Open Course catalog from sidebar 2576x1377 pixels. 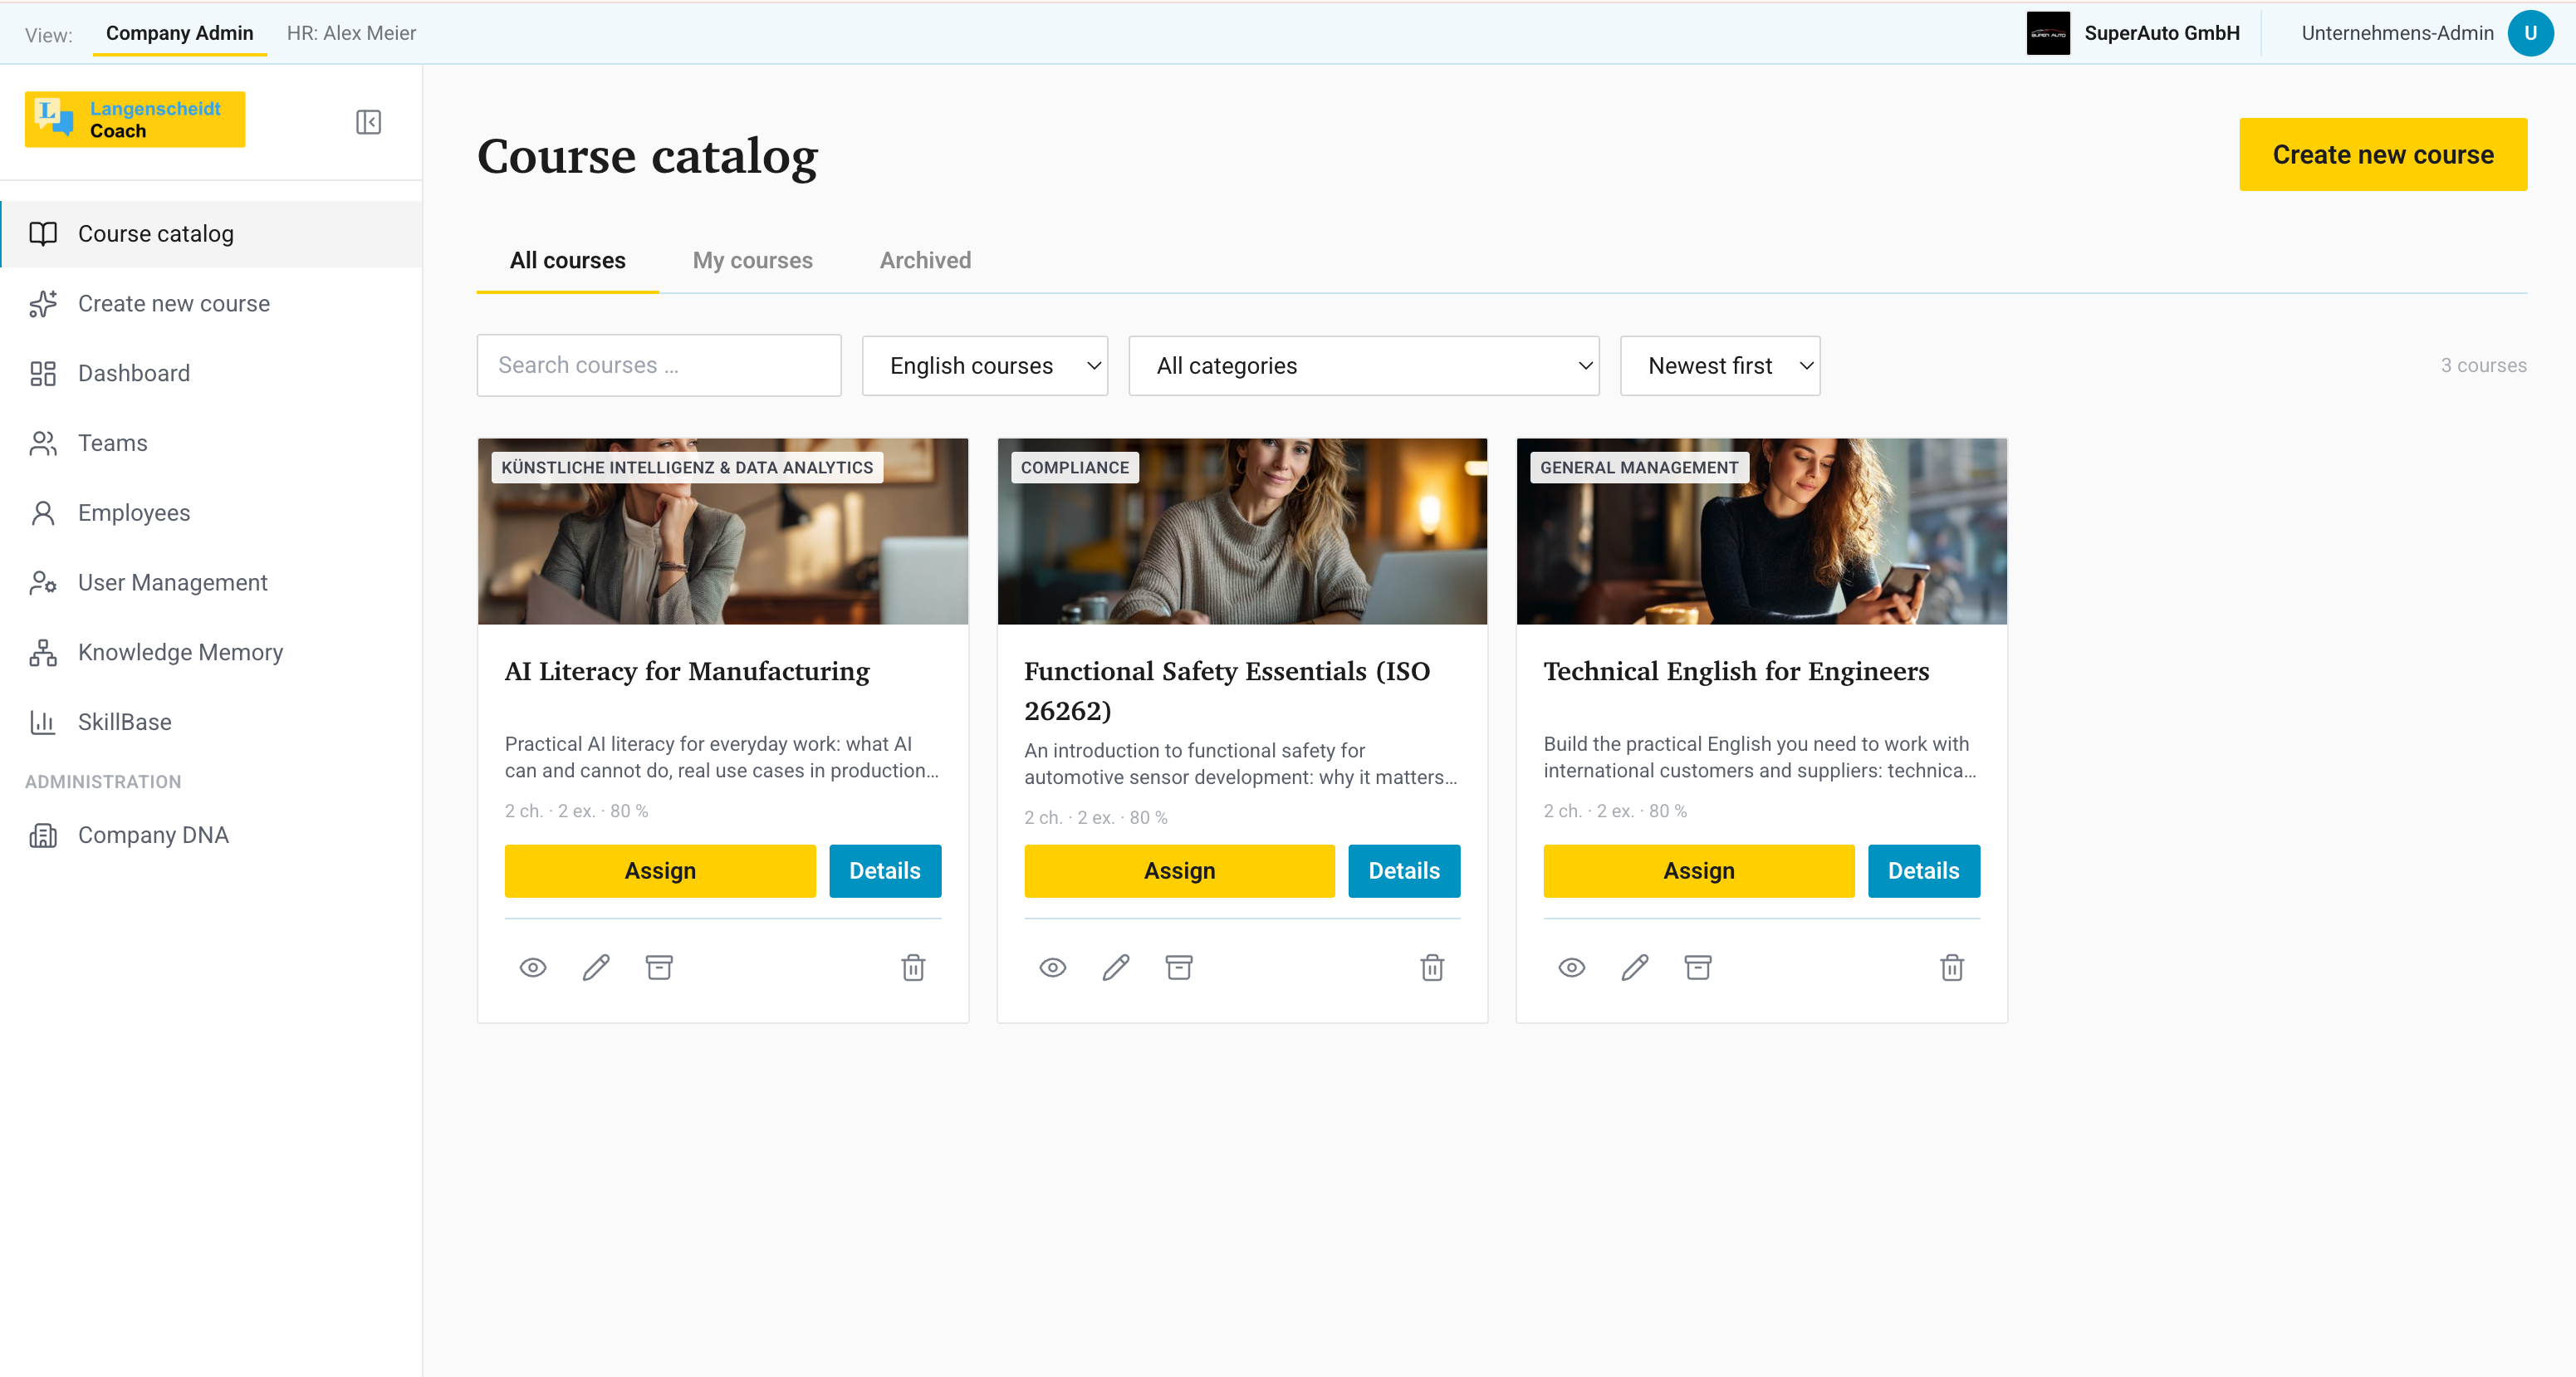tap(211, 234)
